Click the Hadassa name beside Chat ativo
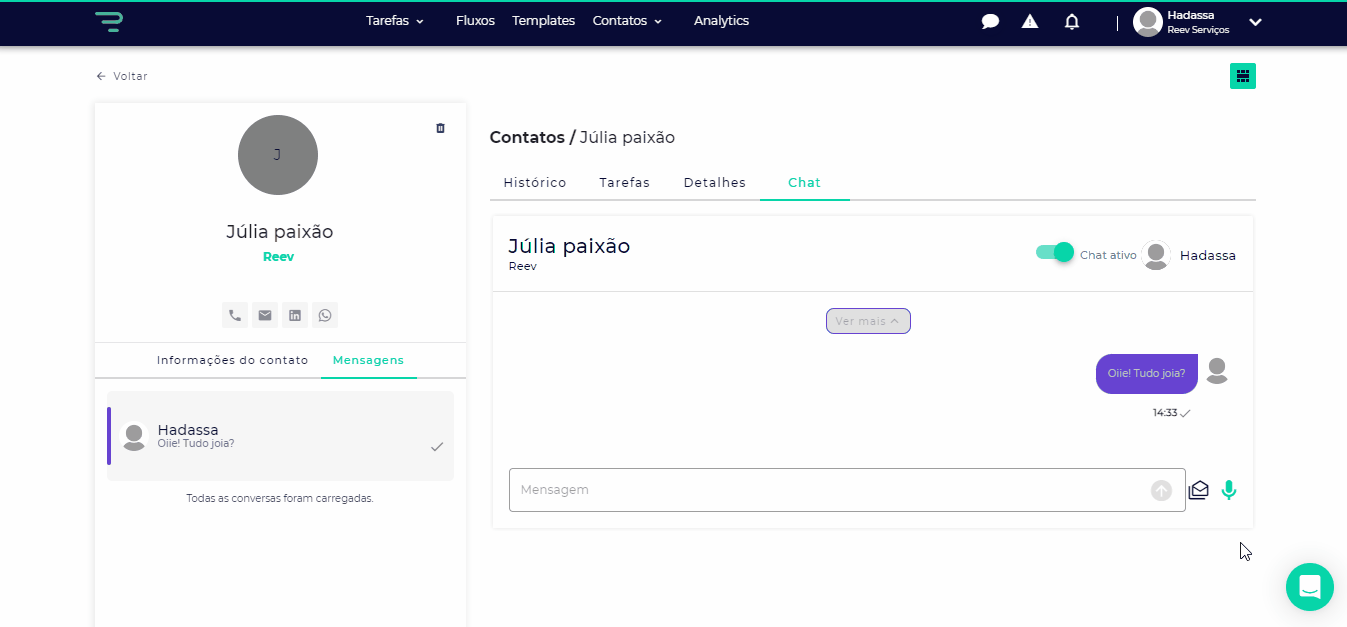The image size is (1347, 627). (x=1208, y=255)
